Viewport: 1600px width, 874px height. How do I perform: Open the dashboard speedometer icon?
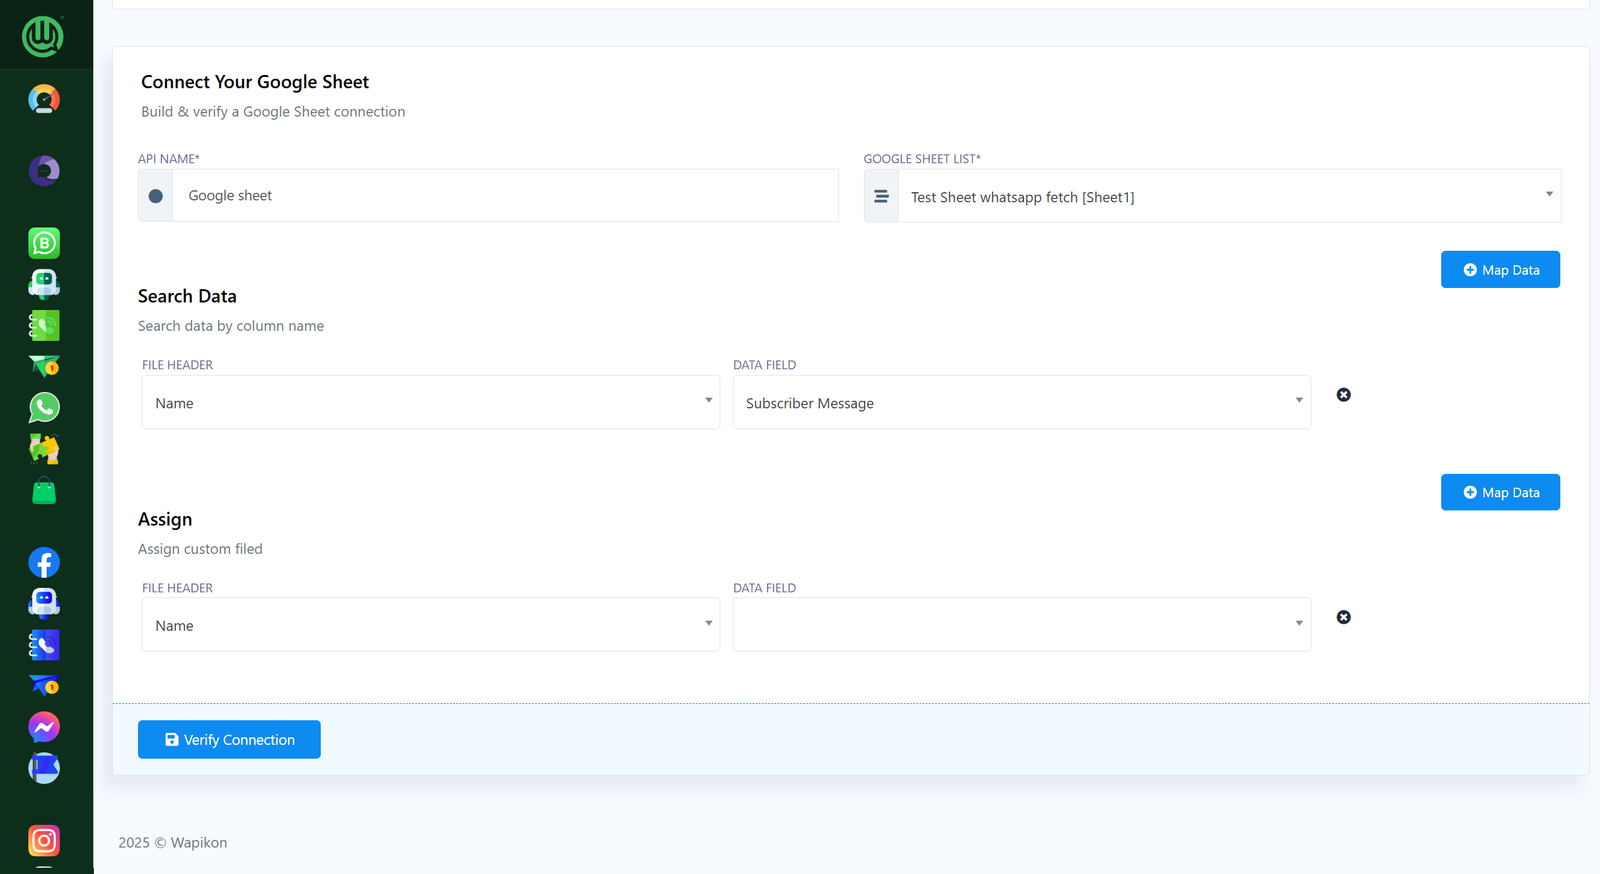[x=44, y=99]
